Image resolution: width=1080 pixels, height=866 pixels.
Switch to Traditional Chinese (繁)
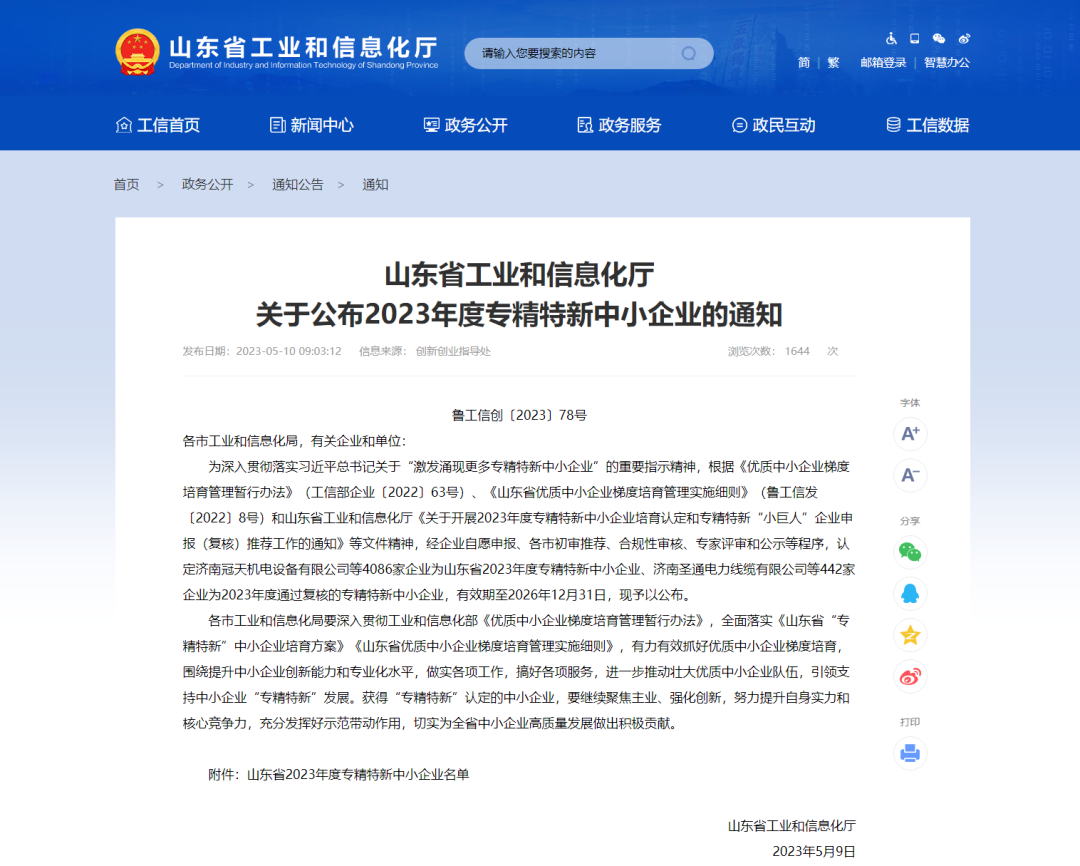click(833, 61)
